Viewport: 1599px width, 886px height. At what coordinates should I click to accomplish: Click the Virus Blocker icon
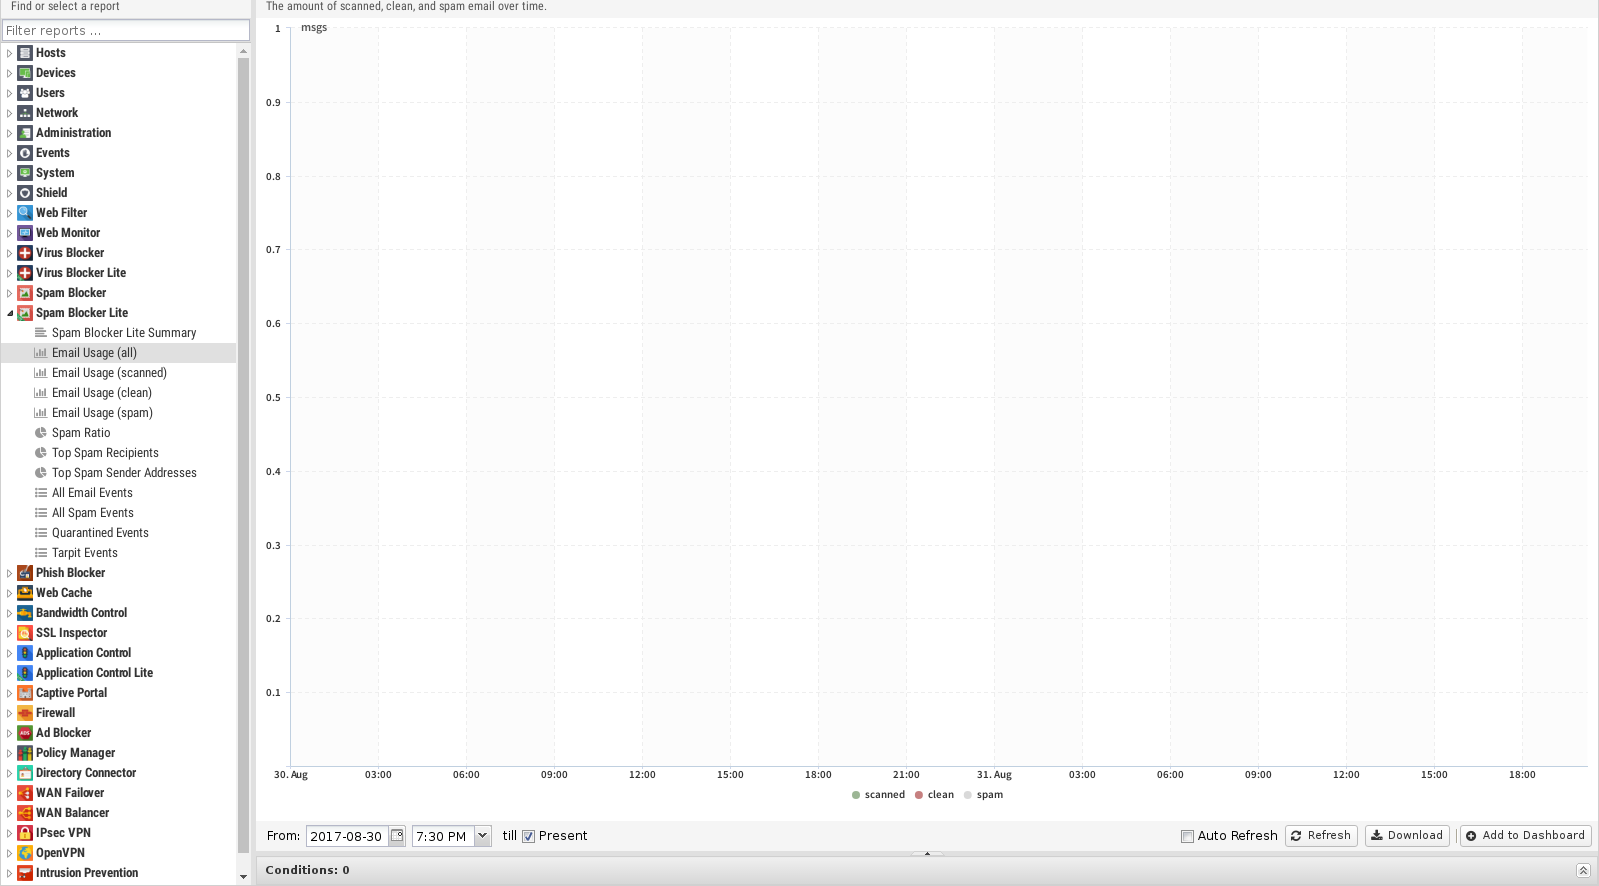25,253
